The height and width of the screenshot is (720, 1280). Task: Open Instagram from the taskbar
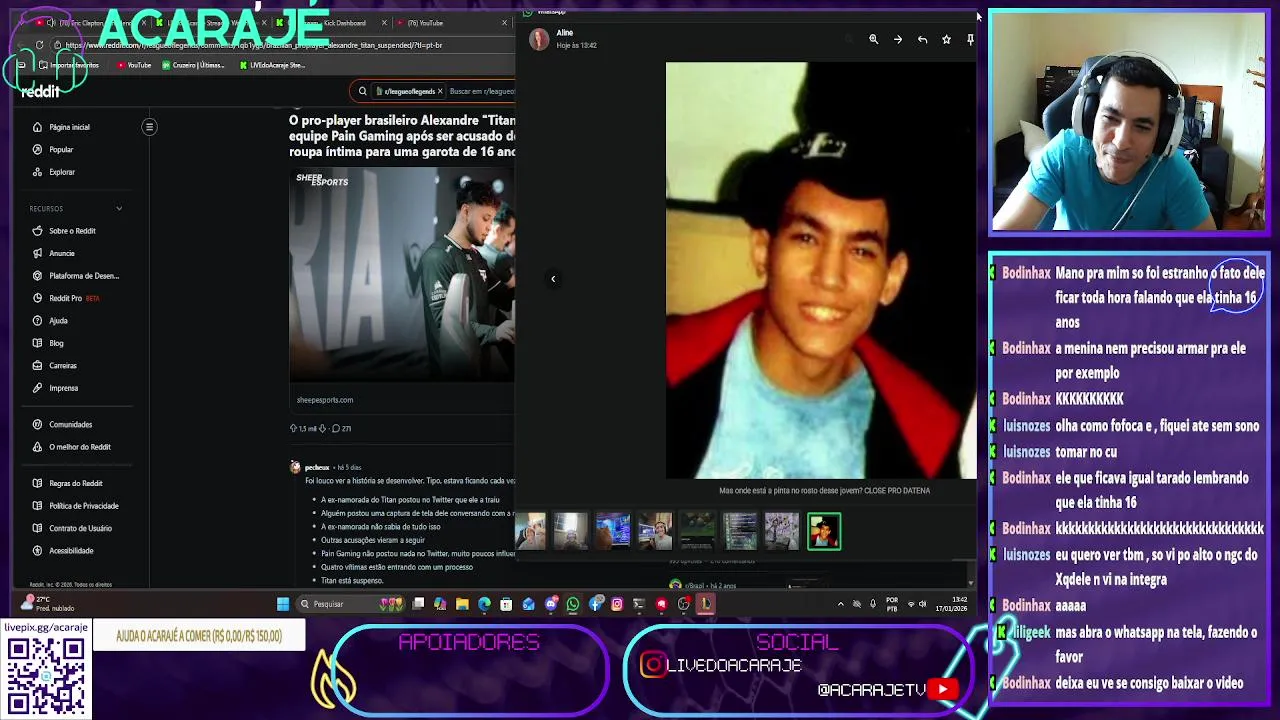point(617,604)
